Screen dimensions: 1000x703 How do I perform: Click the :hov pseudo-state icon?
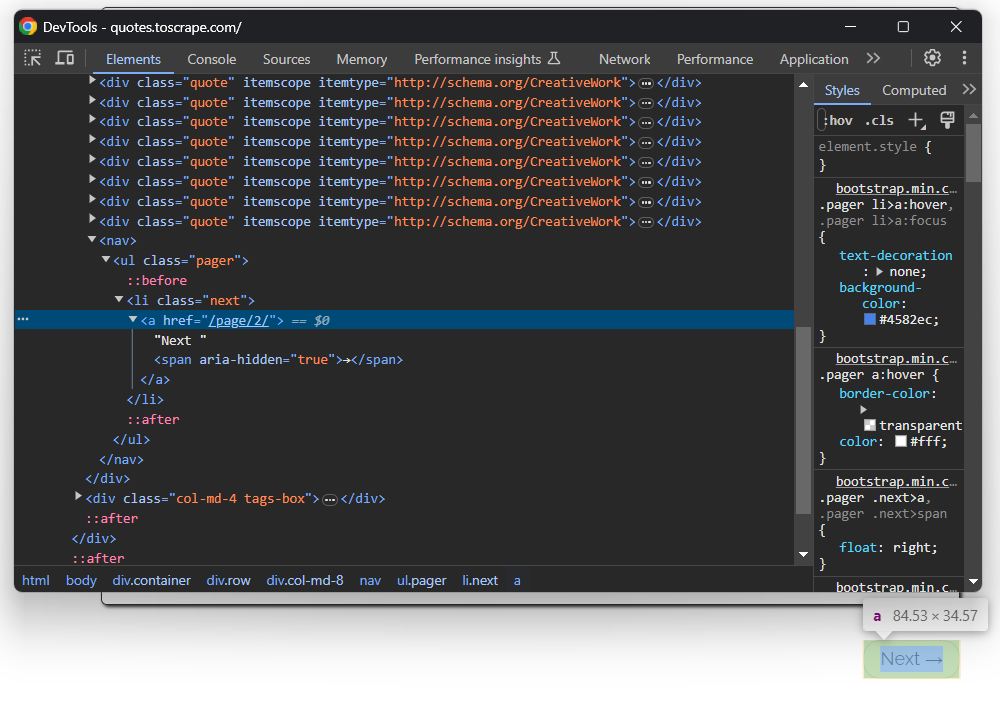click(838, 119)
